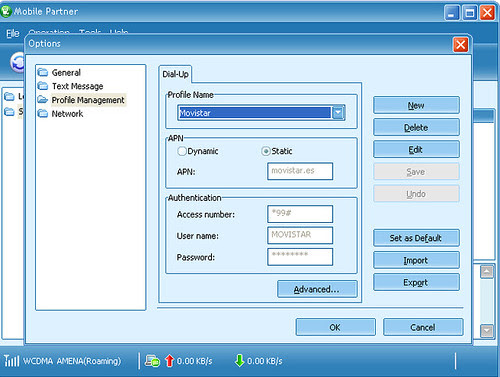Click the Text Message folder icon

pos(43,86)
